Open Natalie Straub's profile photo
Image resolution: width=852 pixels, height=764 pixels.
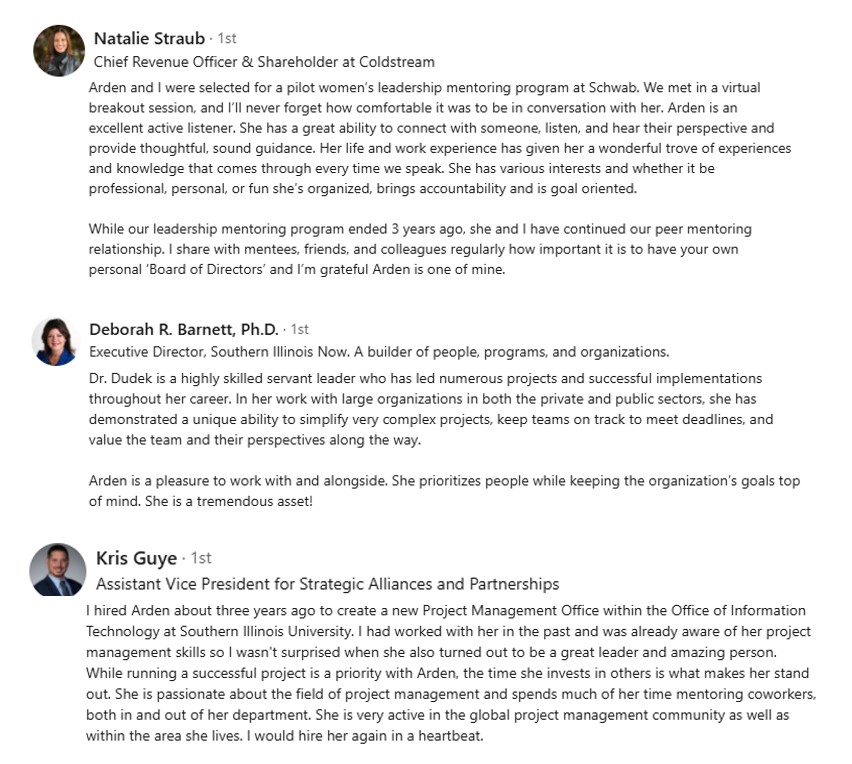point(59,50)
